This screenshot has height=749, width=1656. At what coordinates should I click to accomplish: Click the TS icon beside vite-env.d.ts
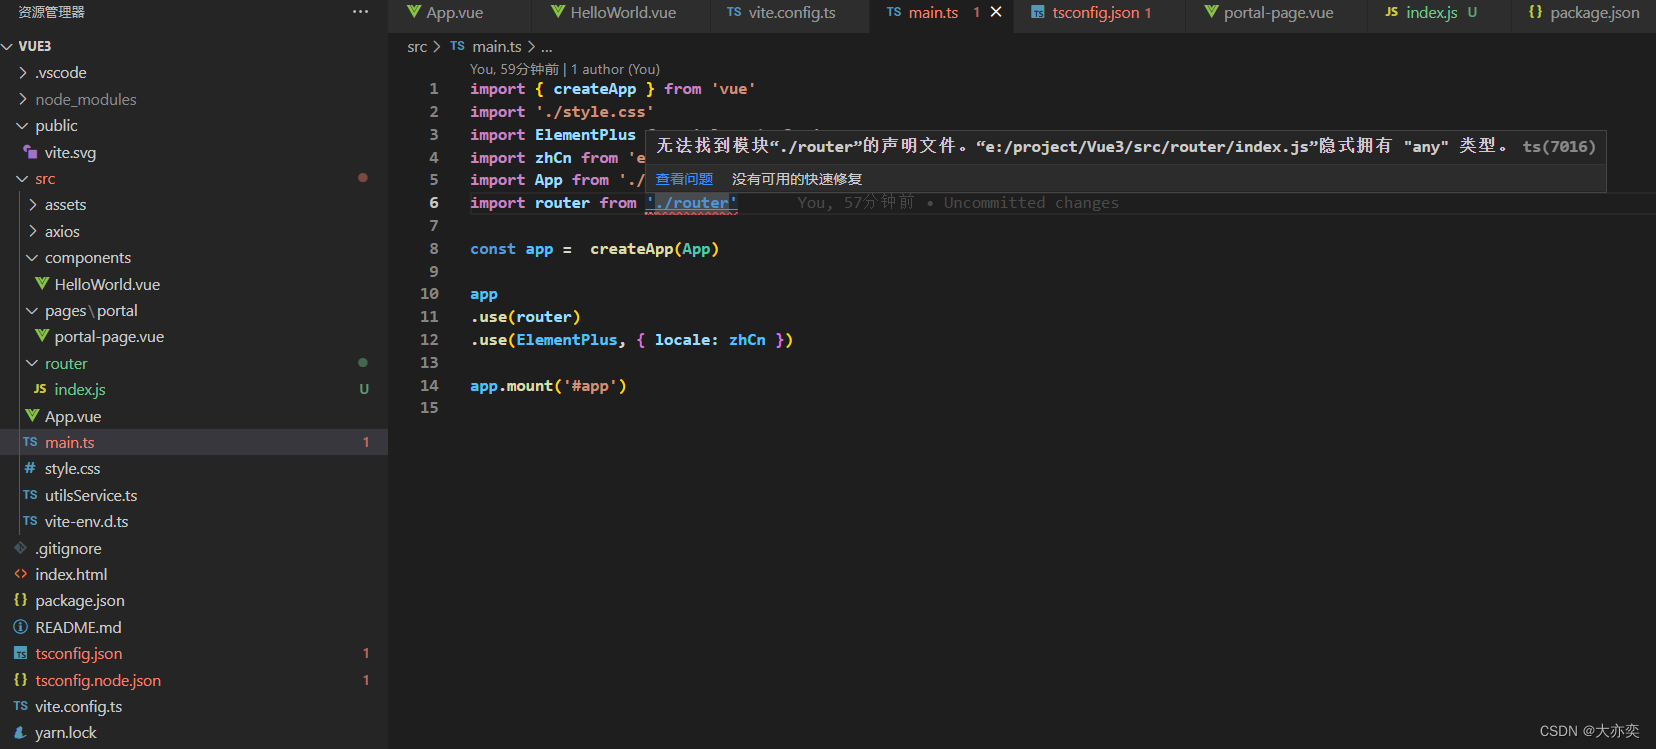click(30, 521)
